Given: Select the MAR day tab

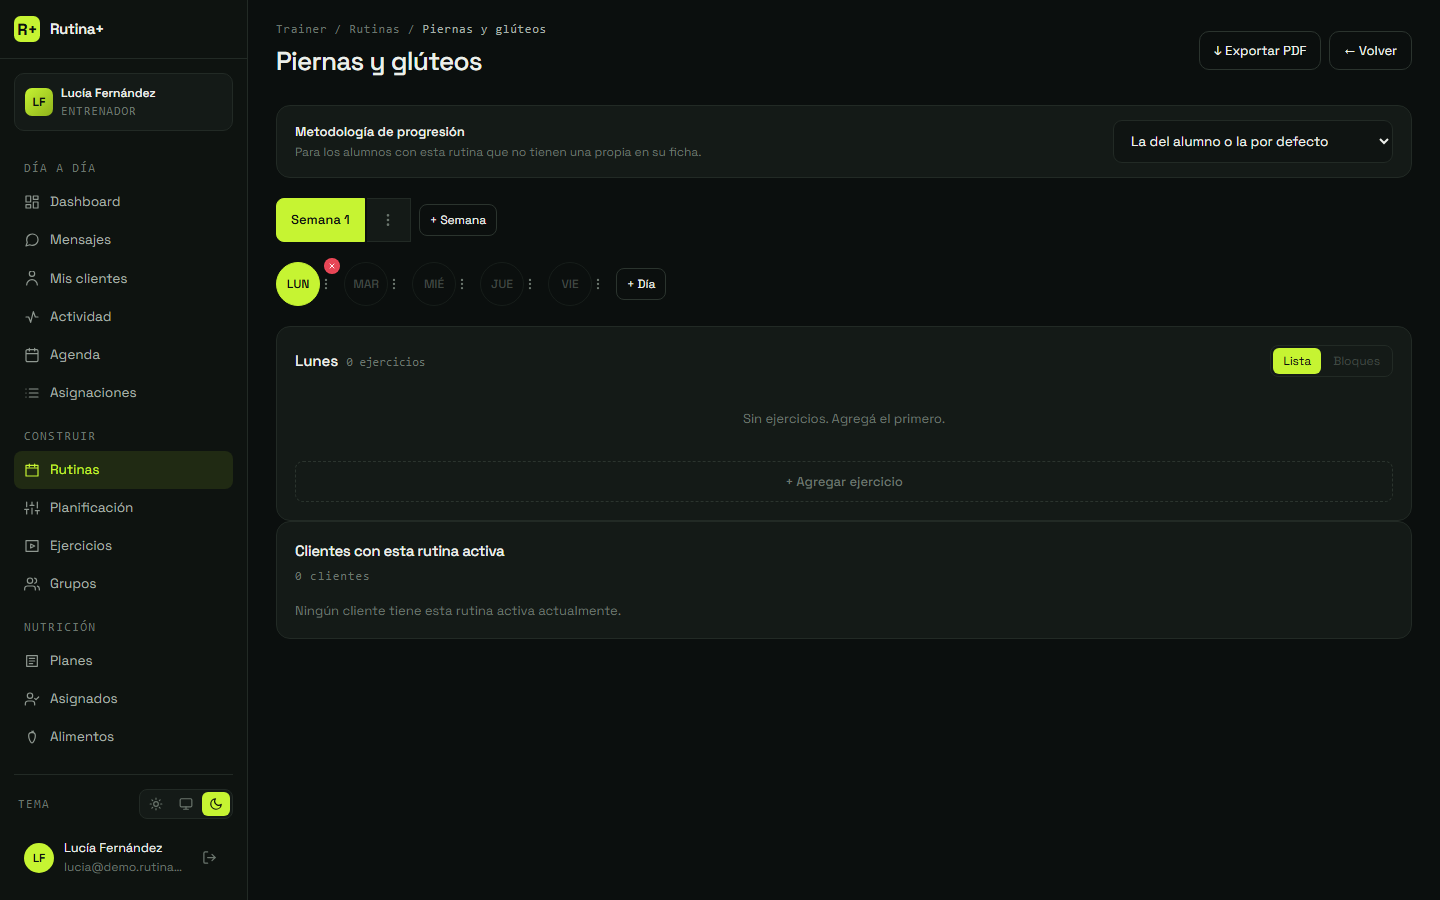Looking at the screenshot, I should pos(366,284).
